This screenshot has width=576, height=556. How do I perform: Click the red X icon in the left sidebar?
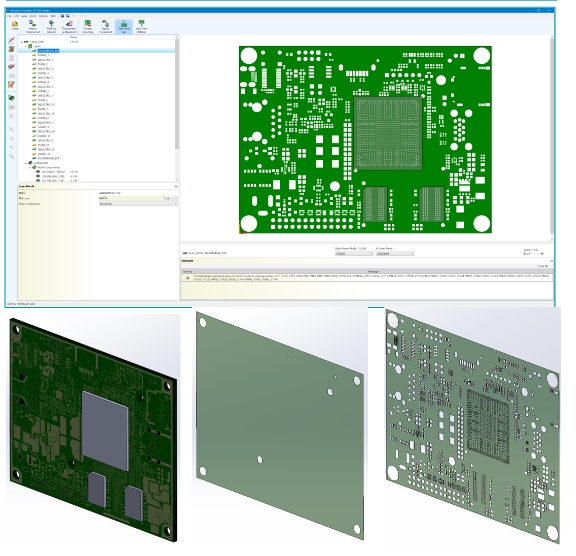pos(11,116)
